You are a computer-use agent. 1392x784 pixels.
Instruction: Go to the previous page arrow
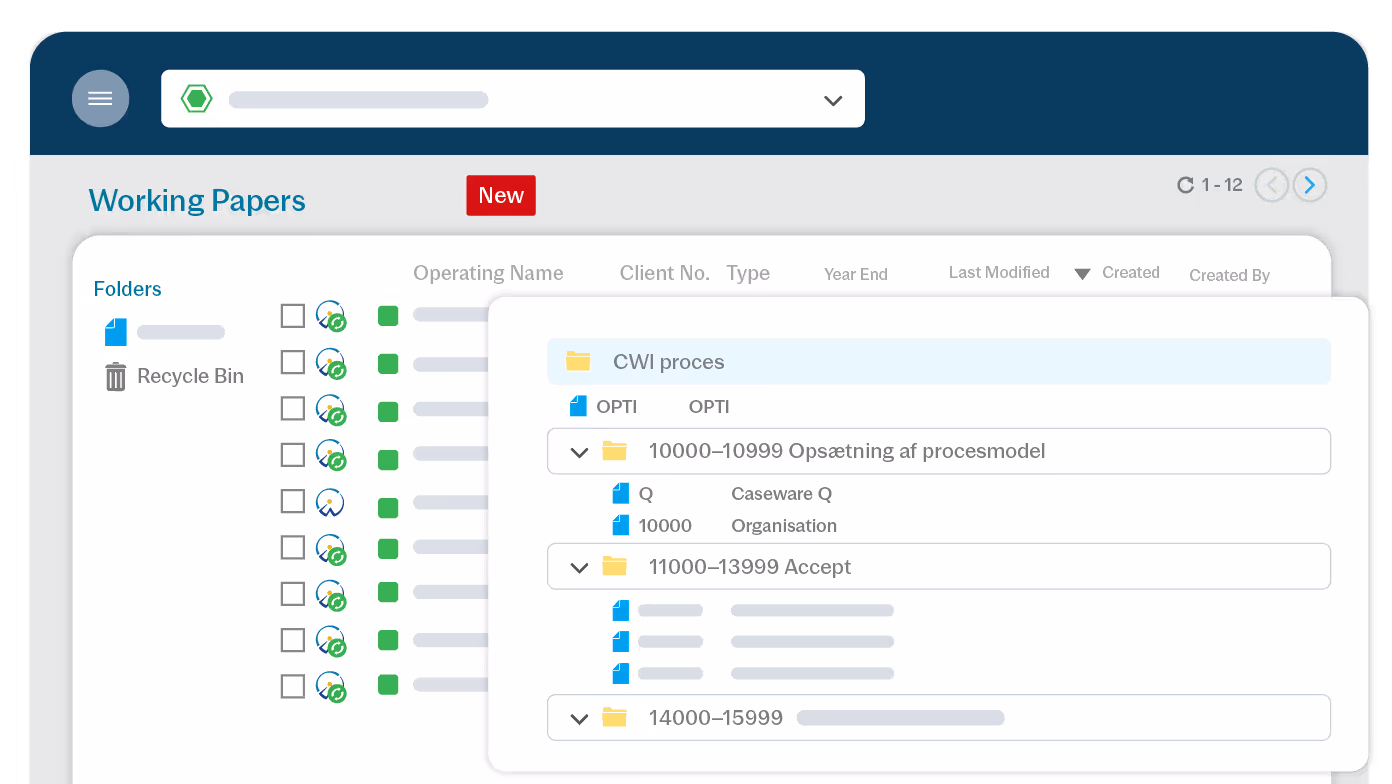[x=1272, y=185]
